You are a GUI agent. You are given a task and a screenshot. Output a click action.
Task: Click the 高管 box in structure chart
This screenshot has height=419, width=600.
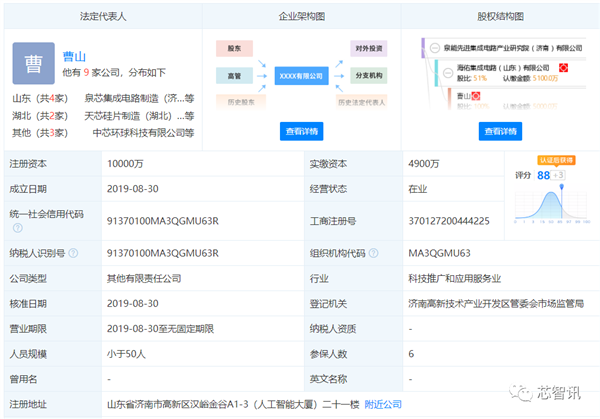pos(233,75)
